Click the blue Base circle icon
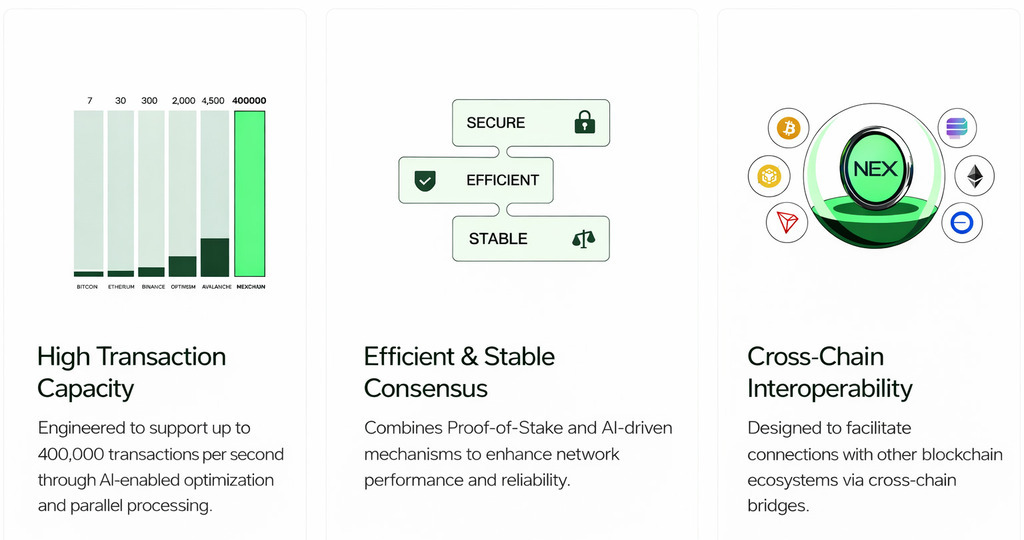Viewport: 1024px width, 540px height. coord(961,222)
